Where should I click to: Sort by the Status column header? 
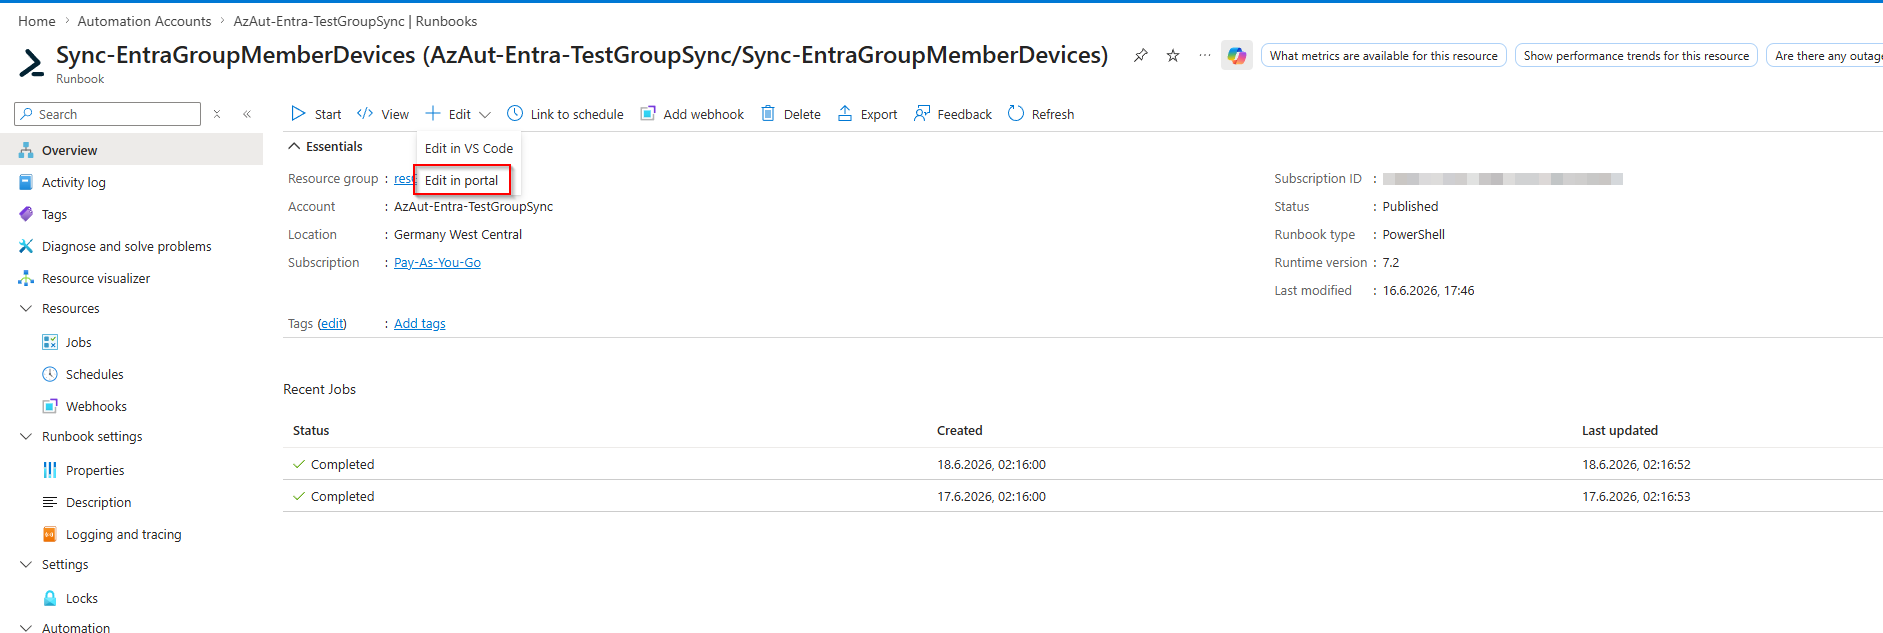pos(311,430)
